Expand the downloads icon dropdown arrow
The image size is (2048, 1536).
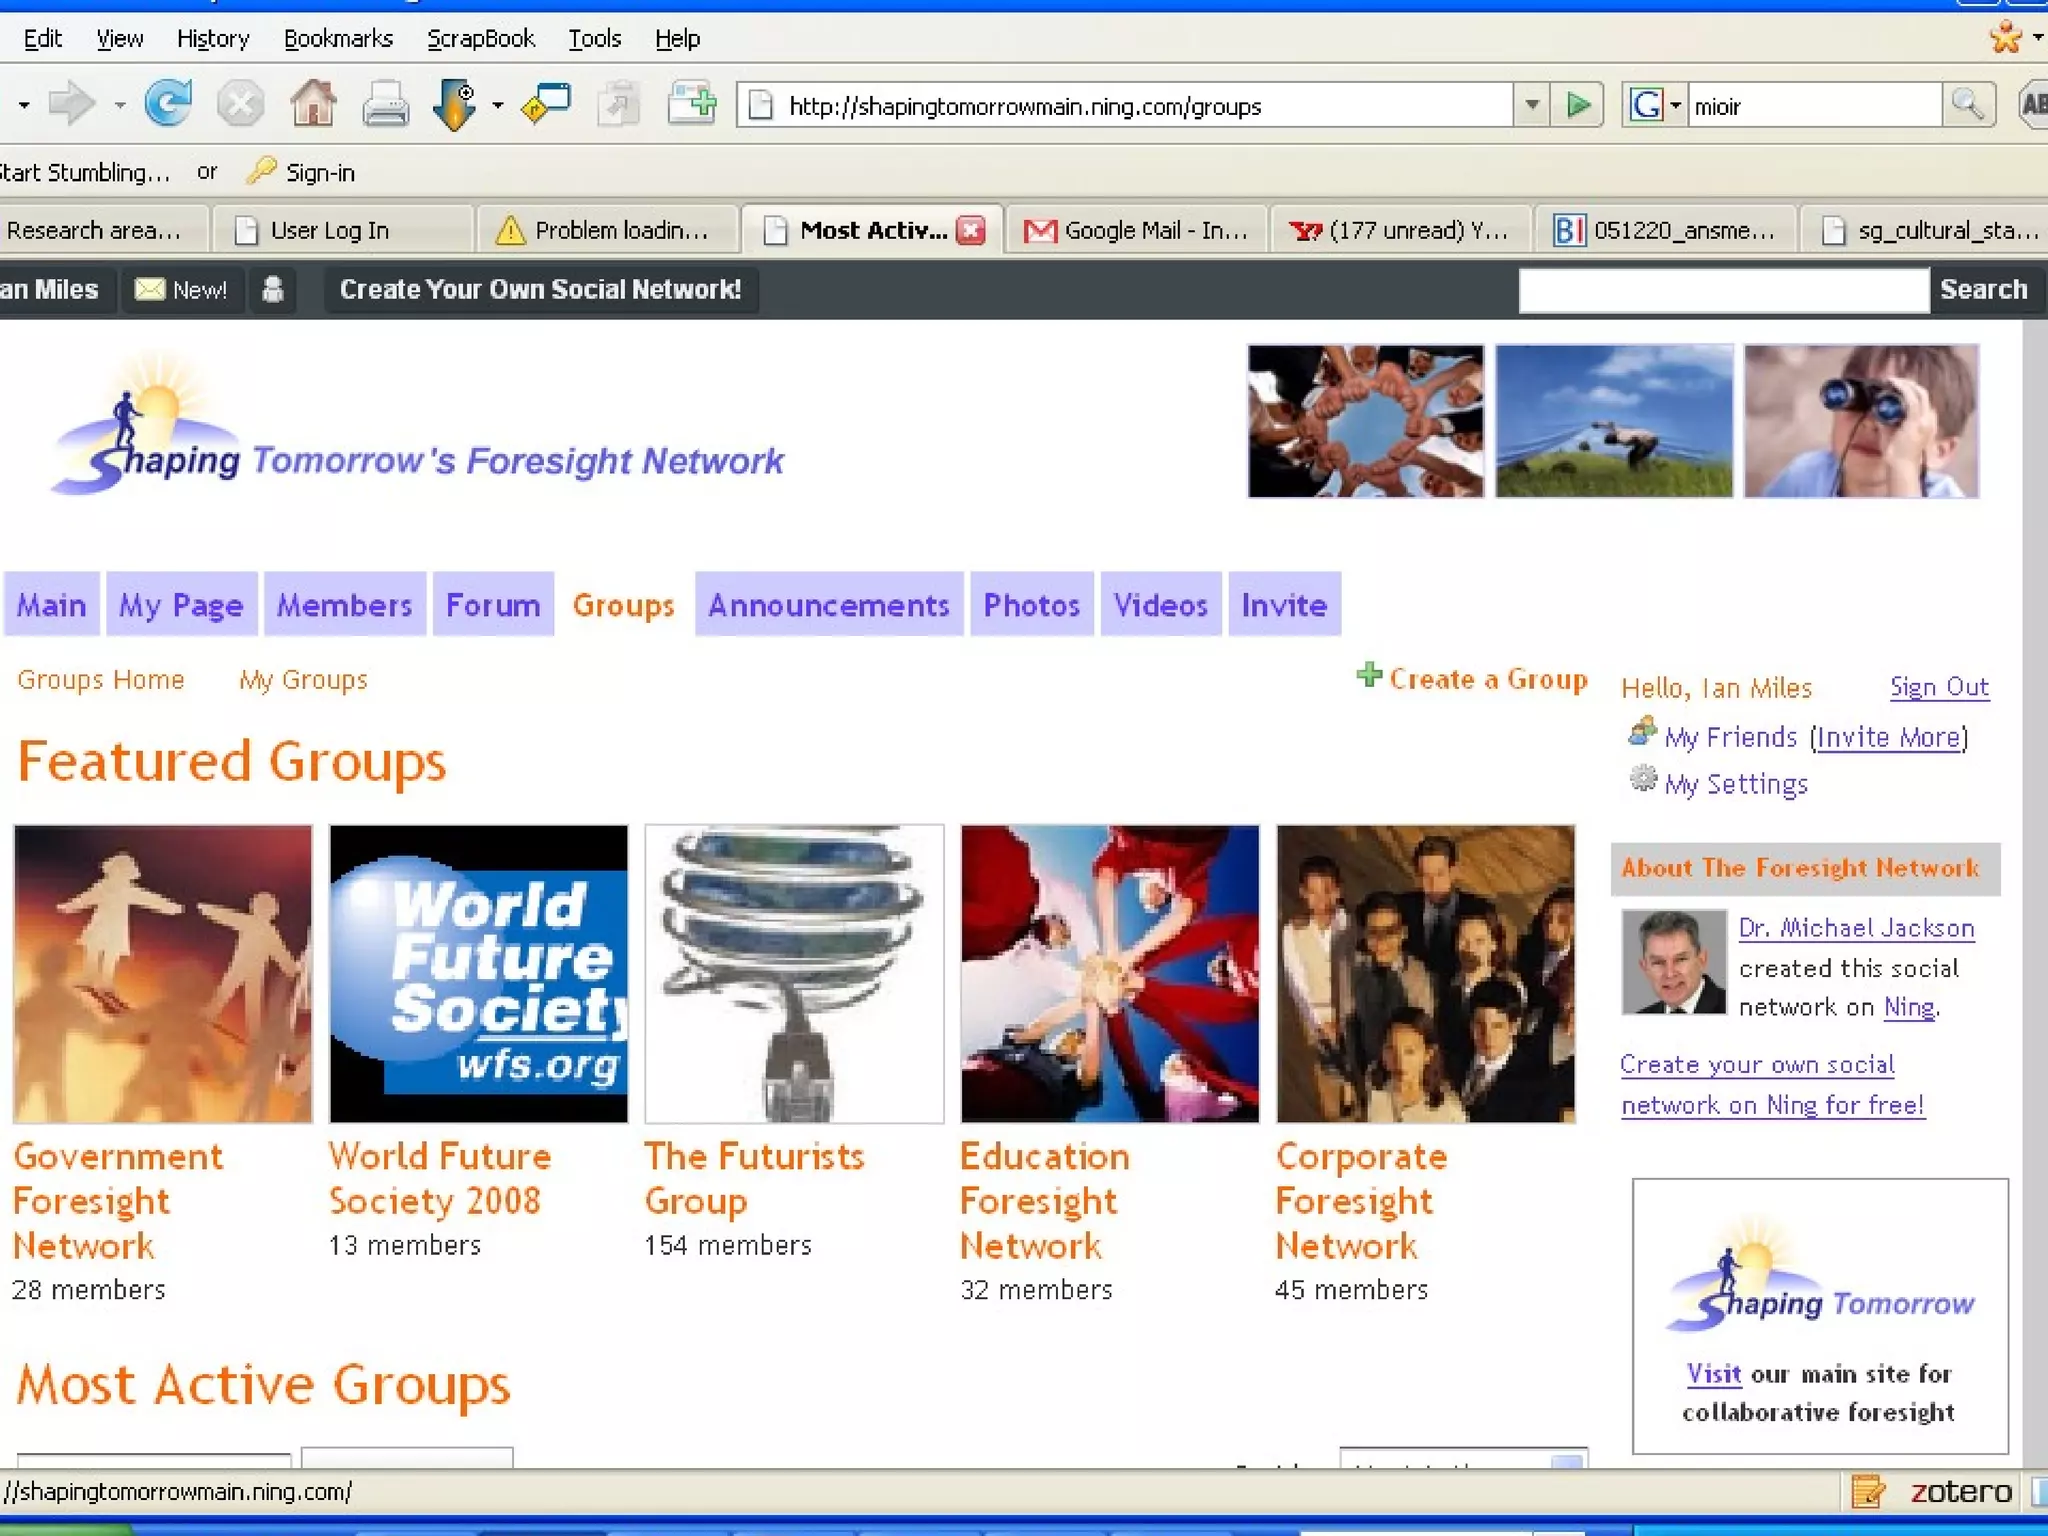497,105
